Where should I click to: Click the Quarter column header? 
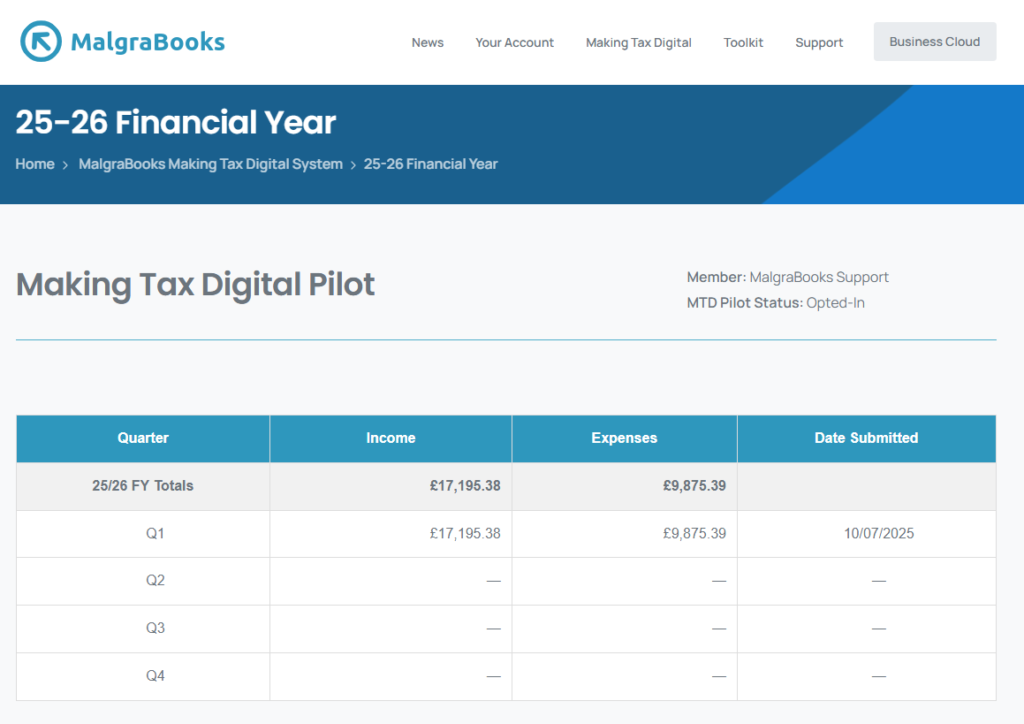[143, 438]
